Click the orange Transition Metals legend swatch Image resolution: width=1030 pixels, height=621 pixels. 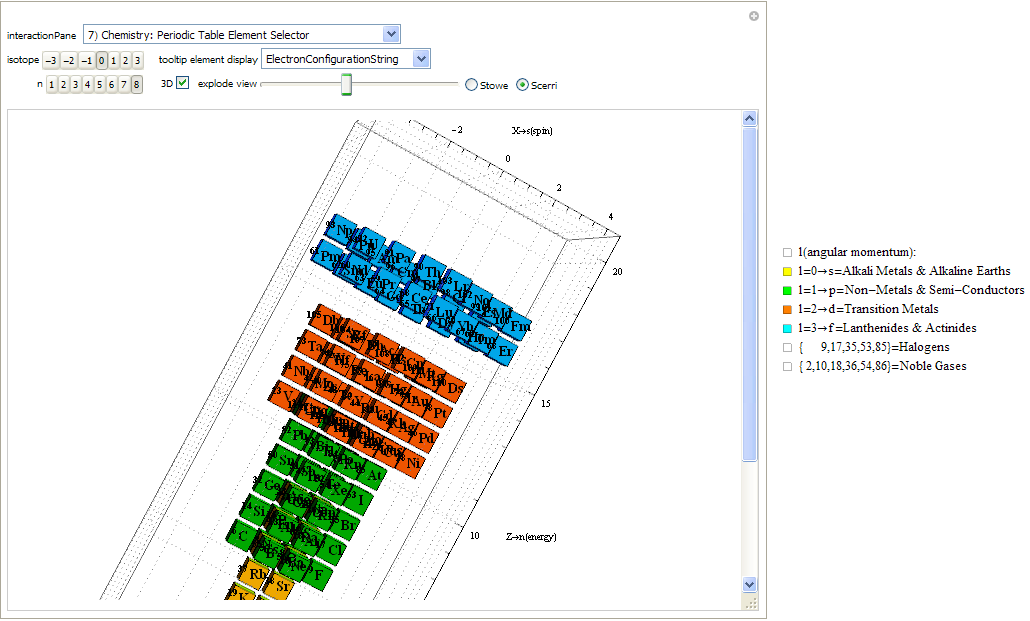click(x=788, y=309)
